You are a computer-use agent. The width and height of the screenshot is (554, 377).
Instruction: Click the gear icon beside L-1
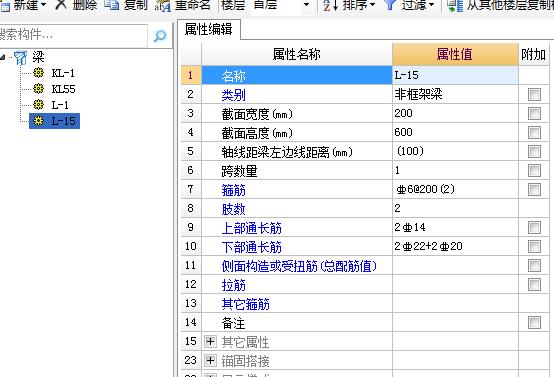[x=38, y=105]
